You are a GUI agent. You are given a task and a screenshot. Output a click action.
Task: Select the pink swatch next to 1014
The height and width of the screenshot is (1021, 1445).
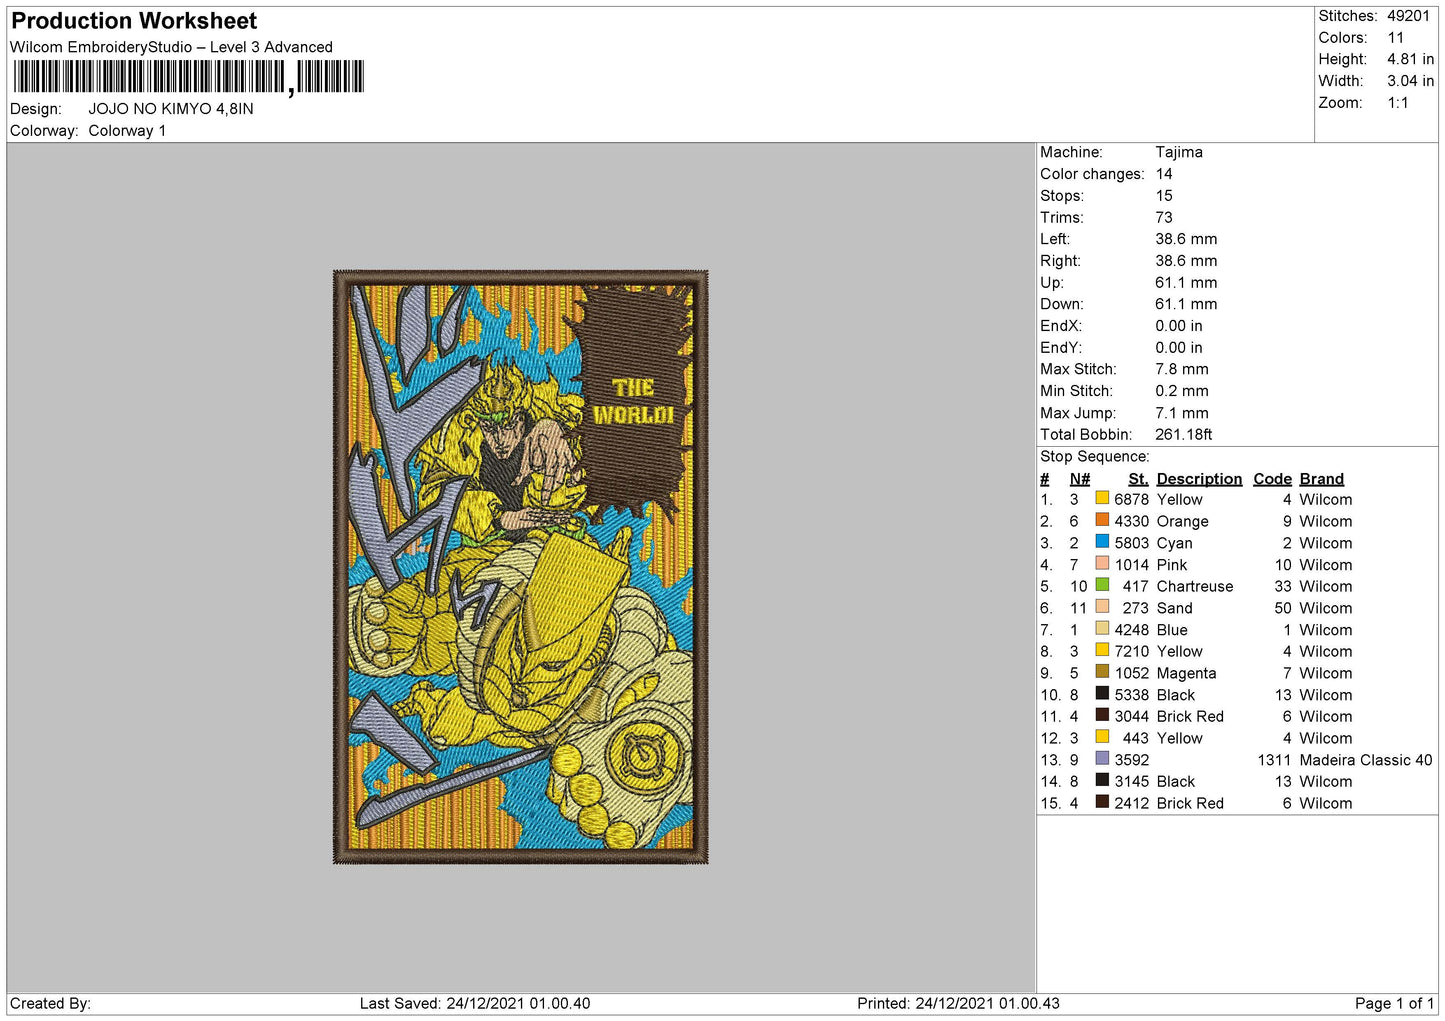1102,563
